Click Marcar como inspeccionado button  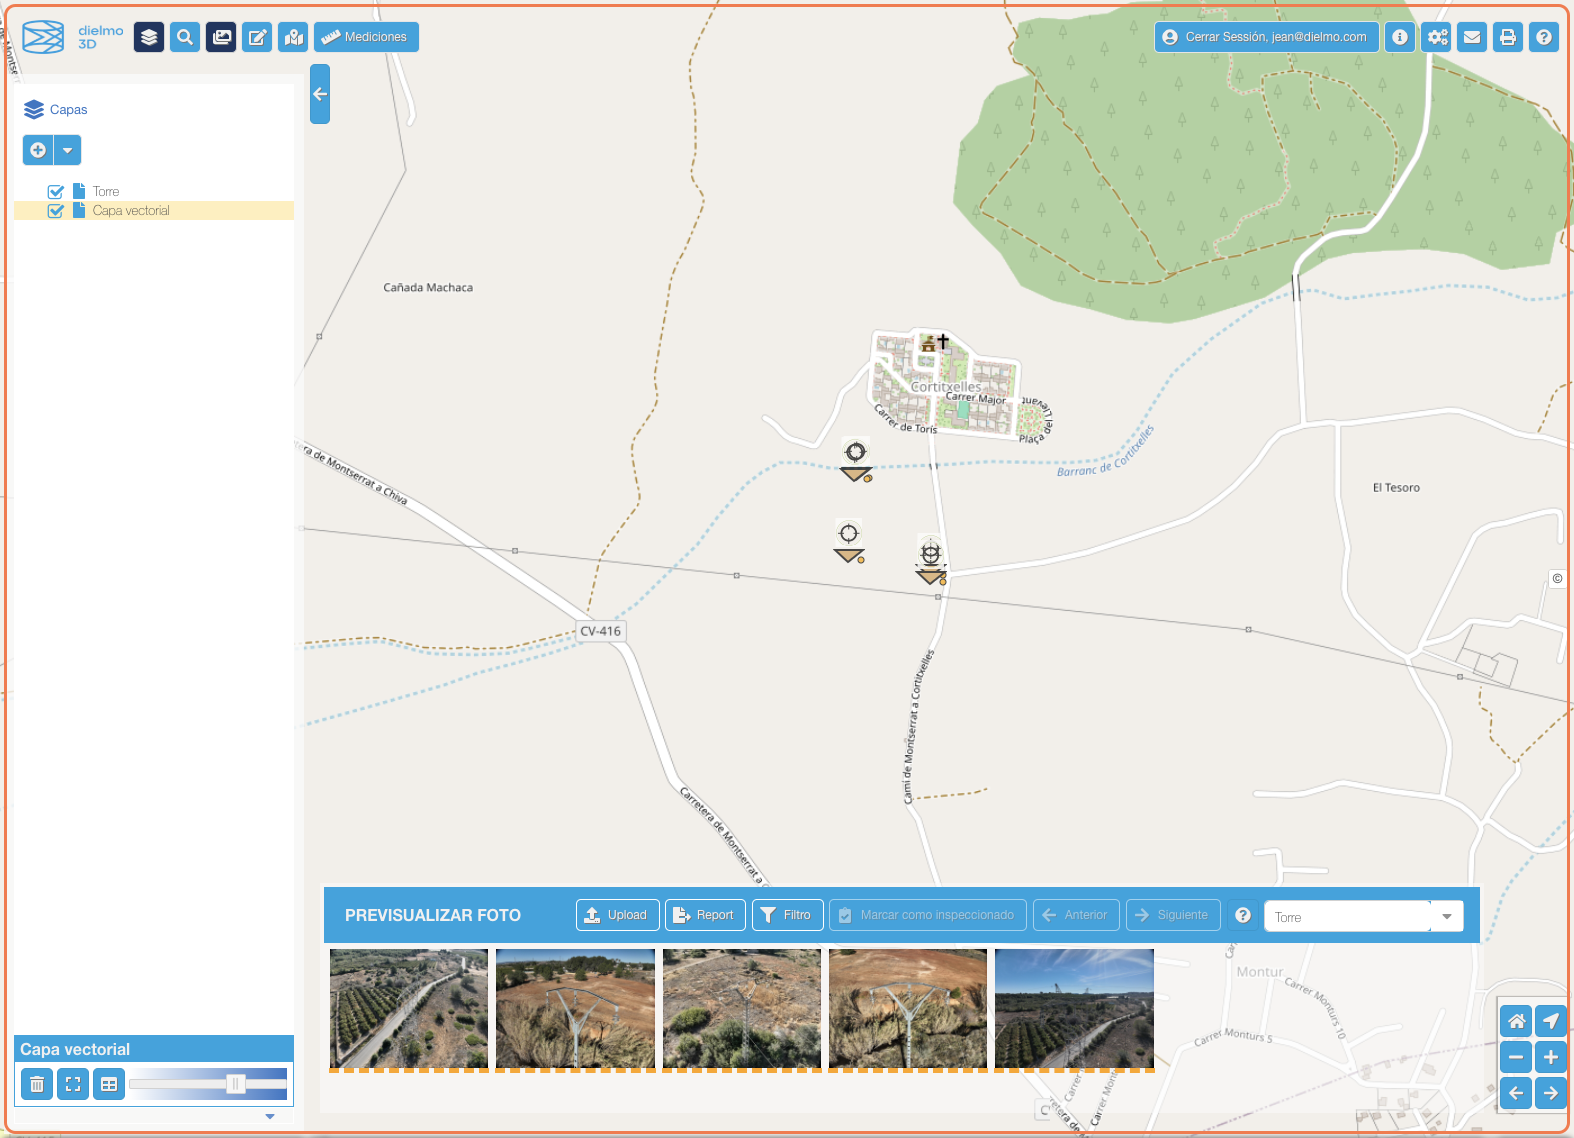coord(927,915)
